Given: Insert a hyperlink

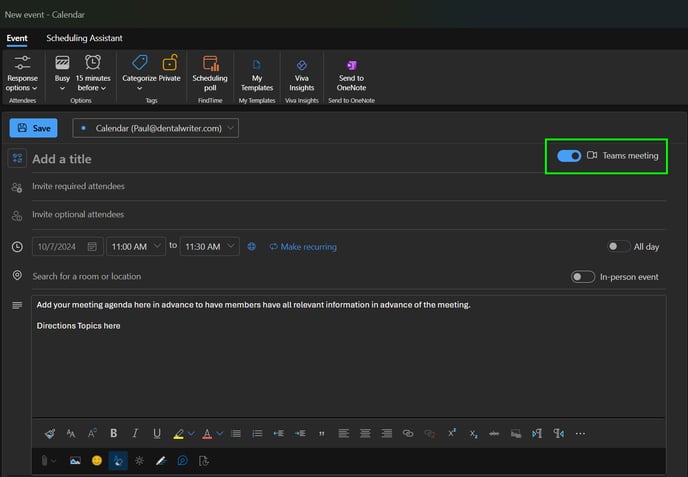Looking at the screenshot, I should tap(408, 434).
